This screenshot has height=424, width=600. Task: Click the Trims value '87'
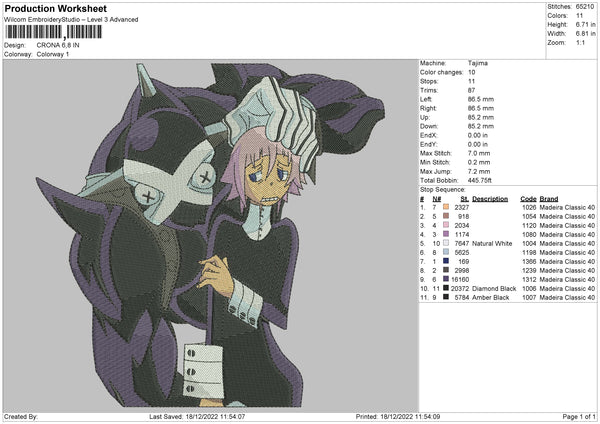click(471, 90)
